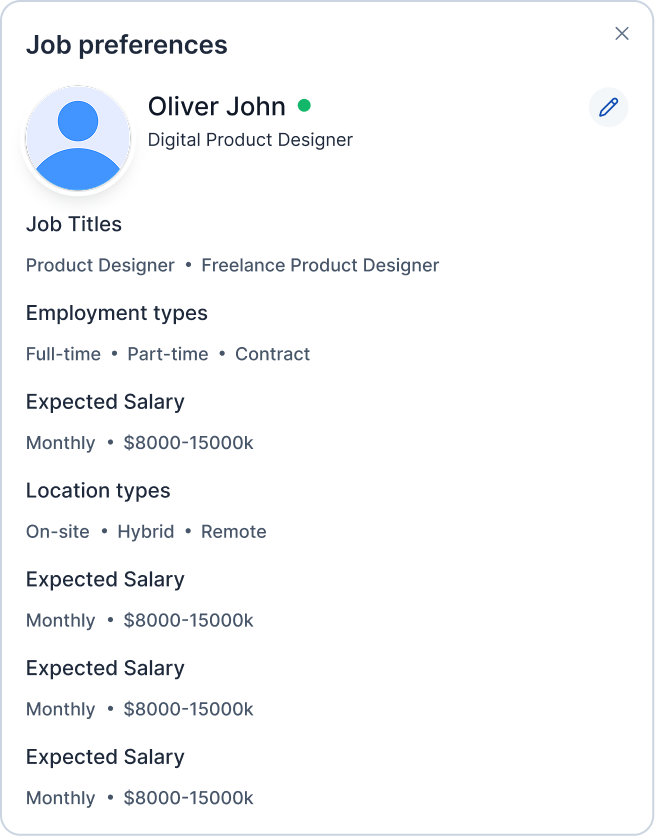The width and height of the screenshot is (655, 836).
Task: Click the Hybrid location type
Action: tap(145, 531)
